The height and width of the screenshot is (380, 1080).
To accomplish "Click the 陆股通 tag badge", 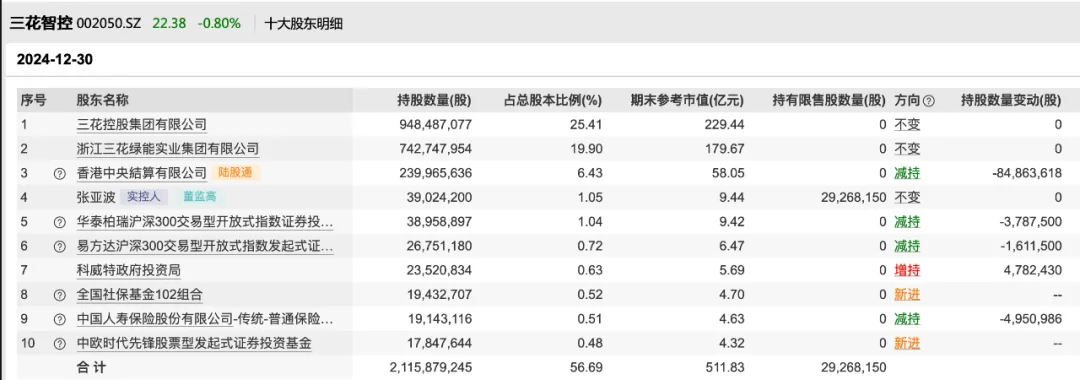I will point(237,173).
